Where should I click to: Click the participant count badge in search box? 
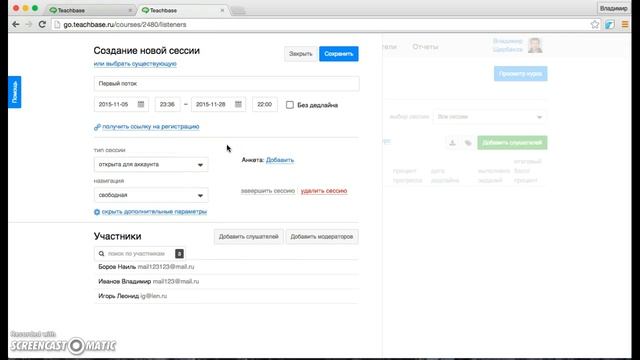click(x=179, y=254)
